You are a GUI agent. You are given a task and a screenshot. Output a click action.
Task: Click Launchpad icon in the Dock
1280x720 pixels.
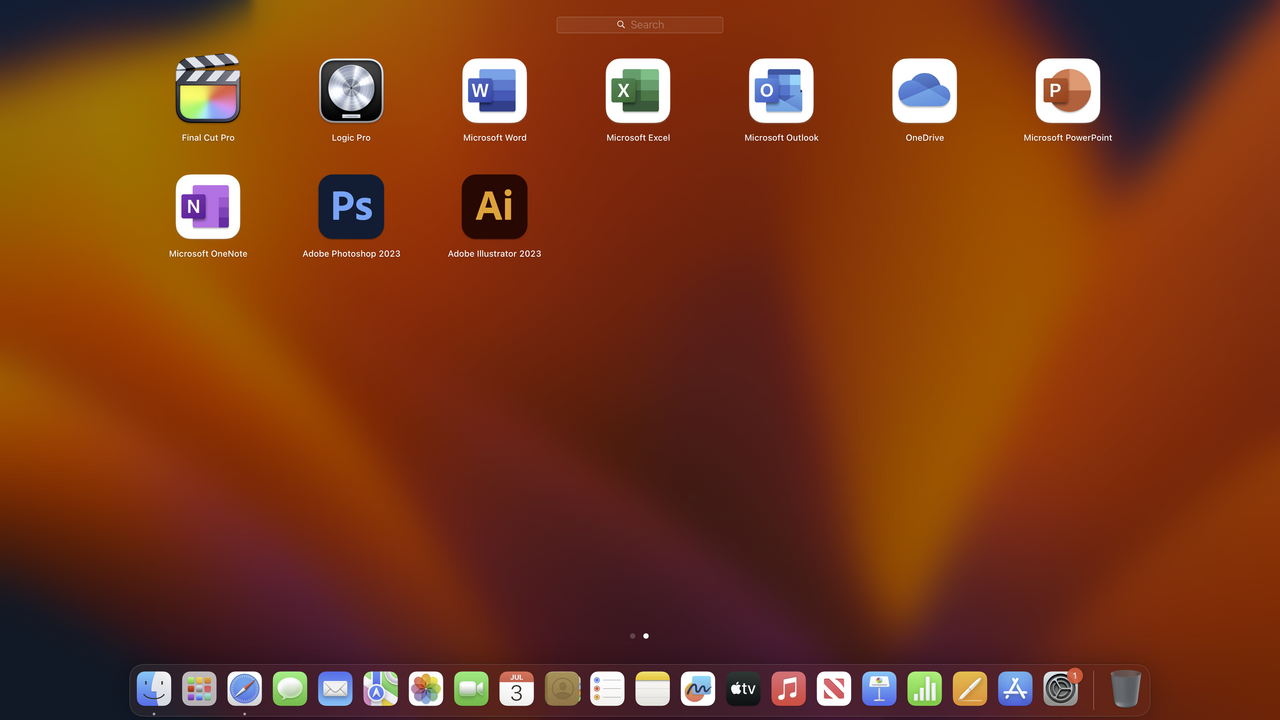point(199,689)
